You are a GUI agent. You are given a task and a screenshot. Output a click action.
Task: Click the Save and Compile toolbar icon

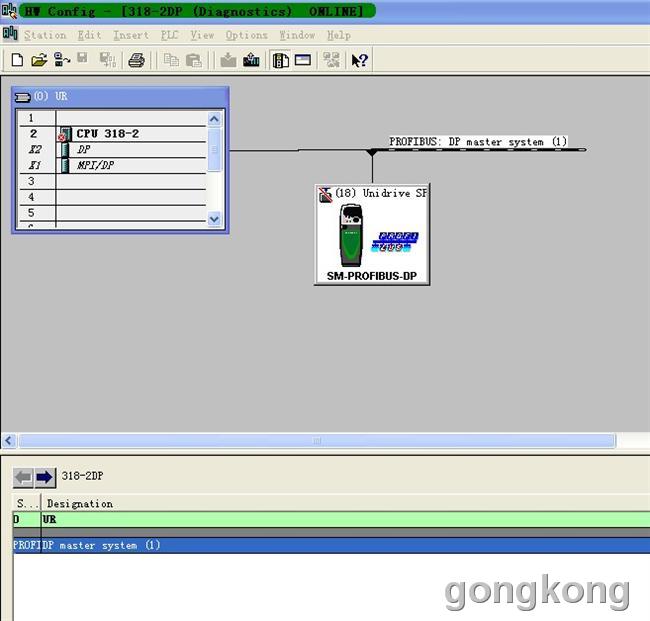tap(107, 60)
